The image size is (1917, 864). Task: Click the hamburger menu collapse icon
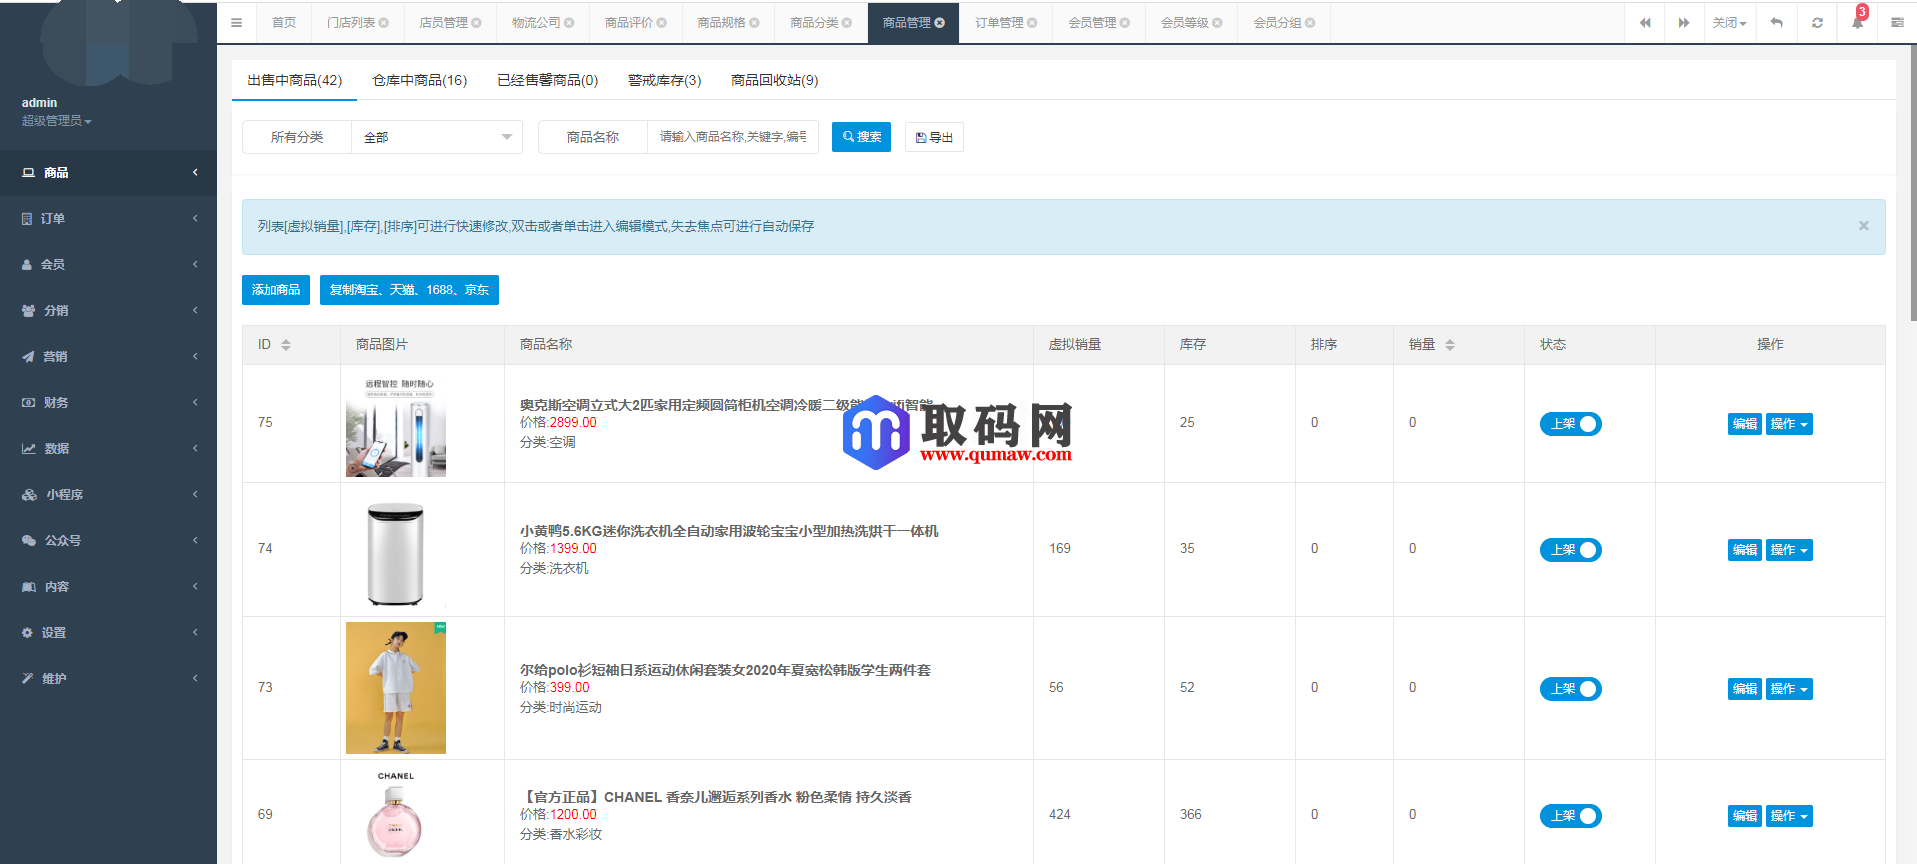coord(236,23)
